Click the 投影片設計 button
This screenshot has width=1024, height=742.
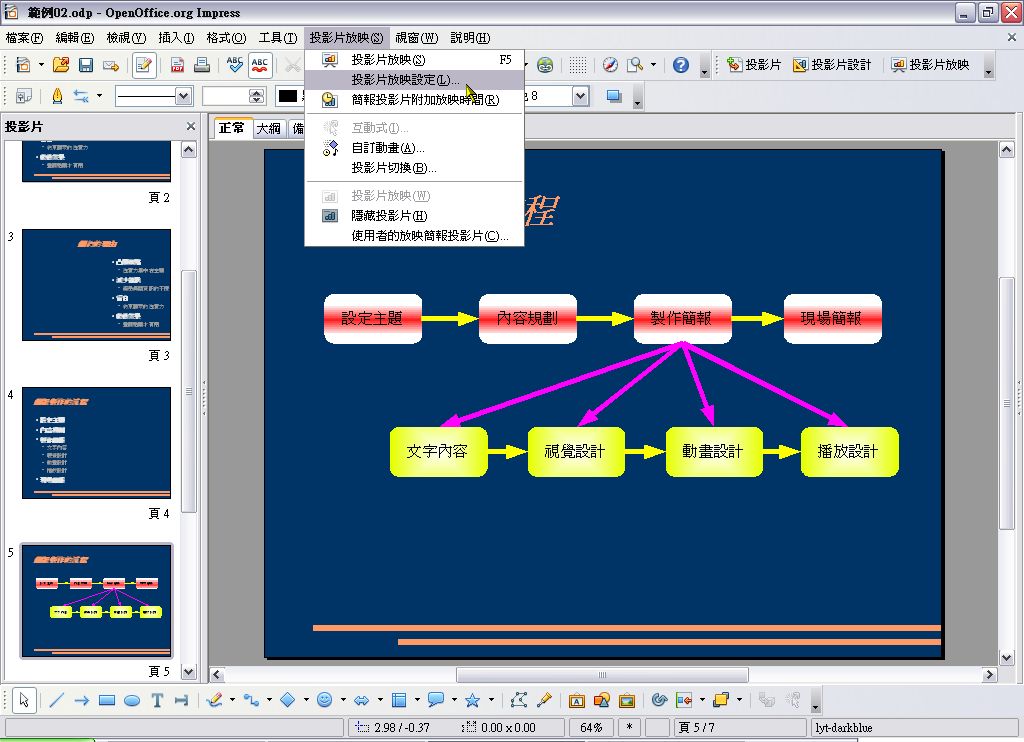point(832,65)
